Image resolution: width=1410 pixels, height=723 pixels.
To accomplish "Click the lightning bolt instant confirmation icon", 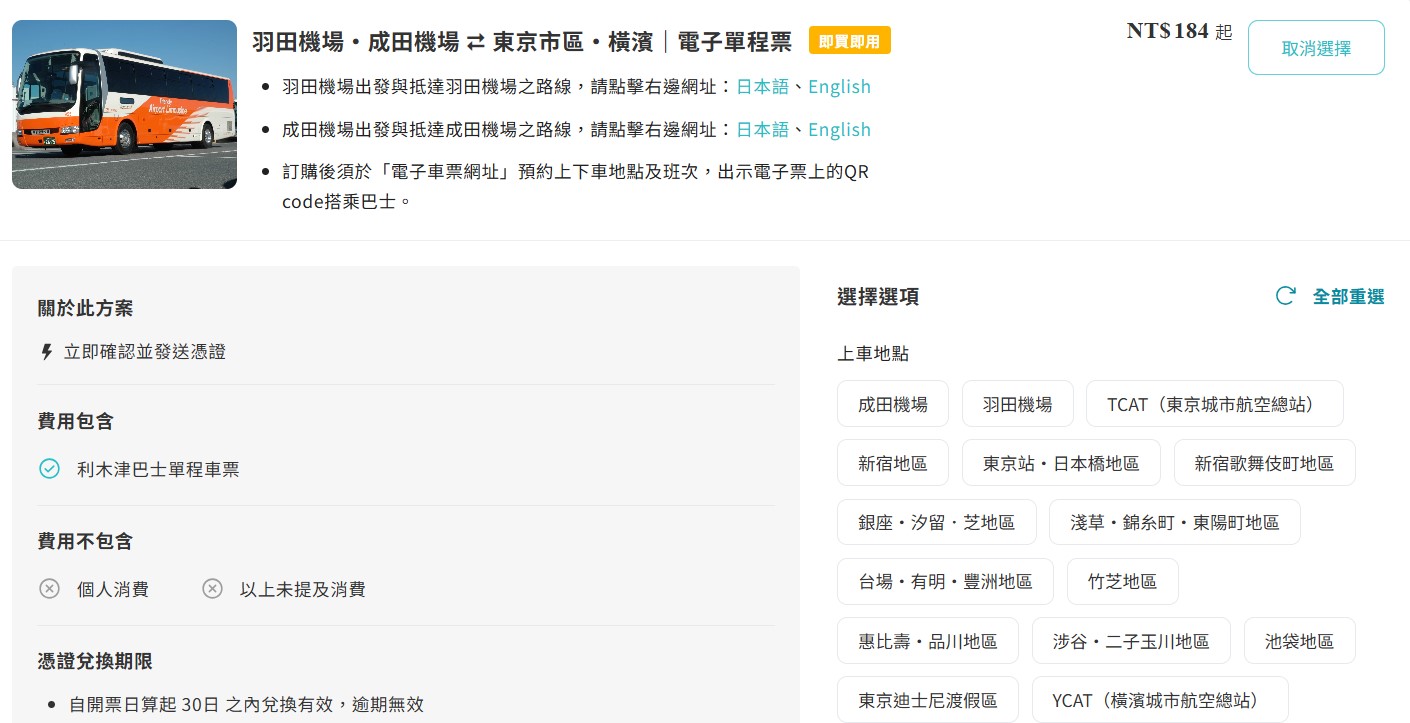I will pos(46,352).
